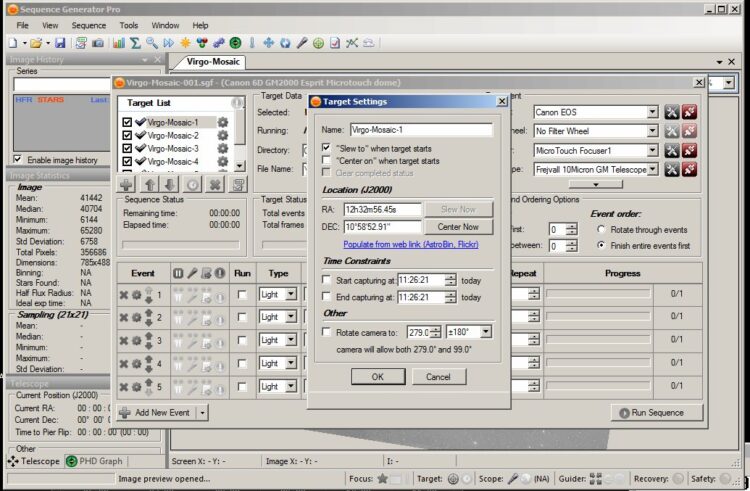This screenshot has width=750, height=491.
Task: Save the sequence with the floppy icon
Action: click(60, 43)
